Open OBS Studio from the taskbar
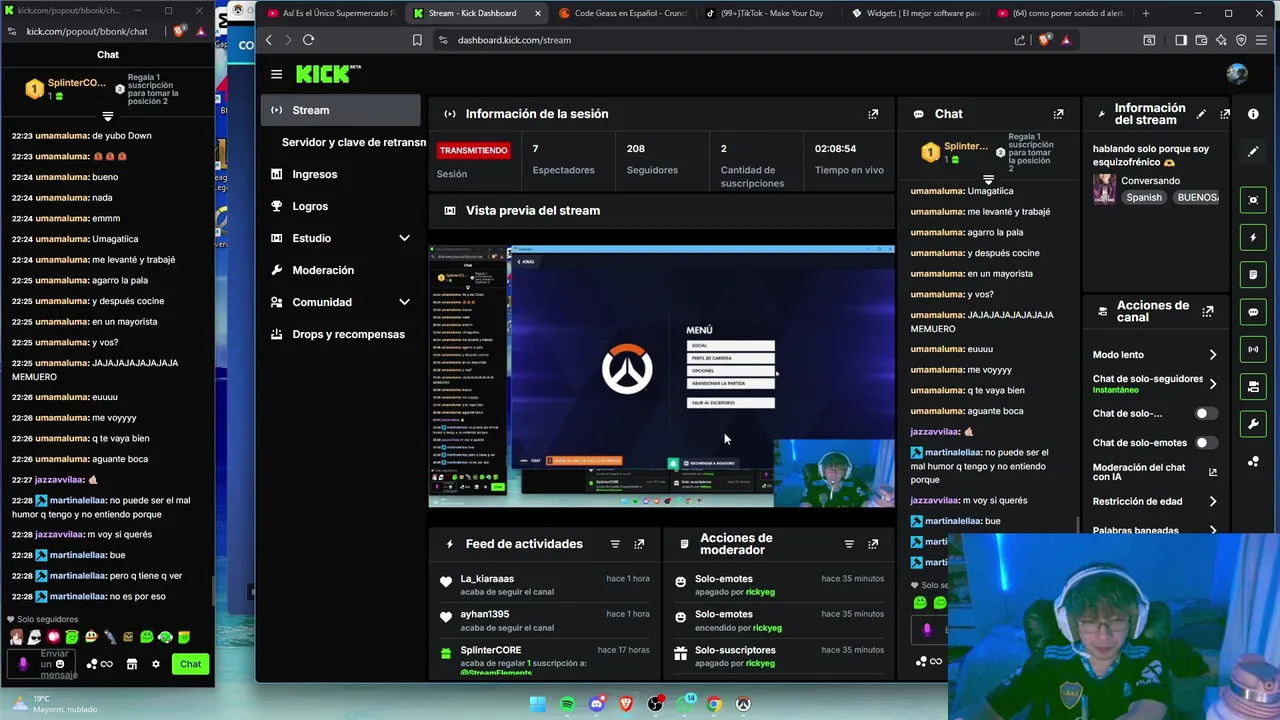Screen dimensions: 1280x720 (x=656, y=704)
